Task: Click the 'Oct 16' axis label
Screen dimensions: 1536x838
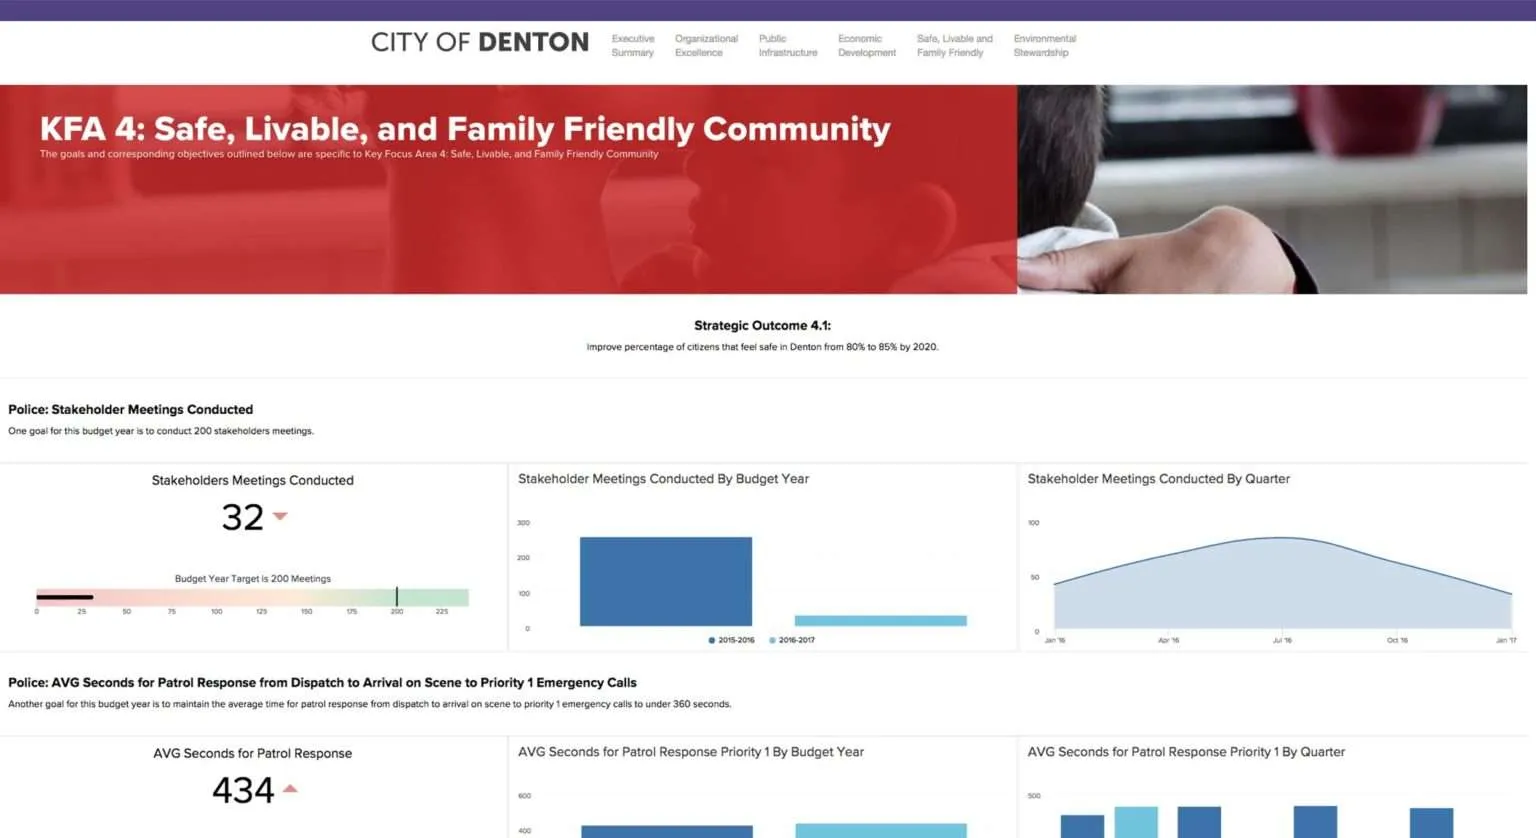Action: click(x=1397, y=640)
